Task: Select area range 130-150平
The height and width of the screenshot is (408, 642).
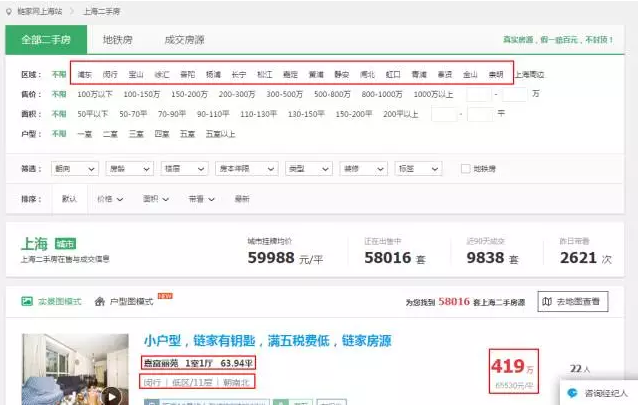Action: pos(306,114)
